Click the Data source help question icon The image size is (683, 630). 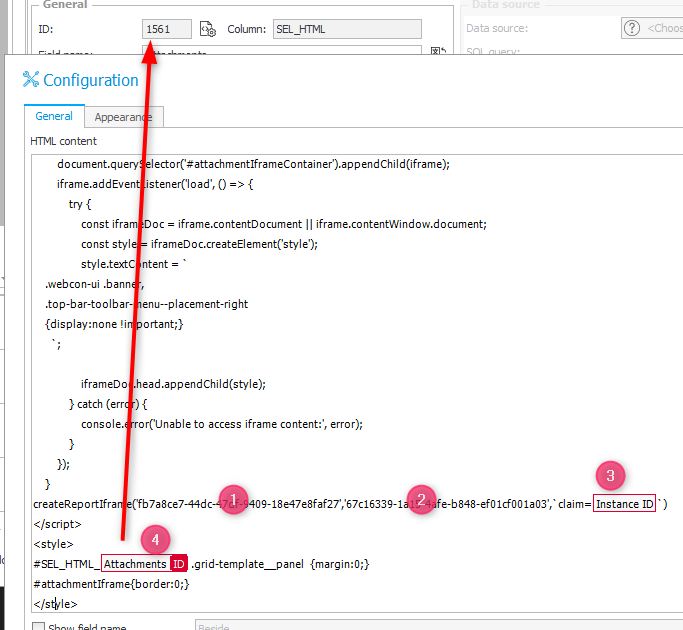[632, 28]
